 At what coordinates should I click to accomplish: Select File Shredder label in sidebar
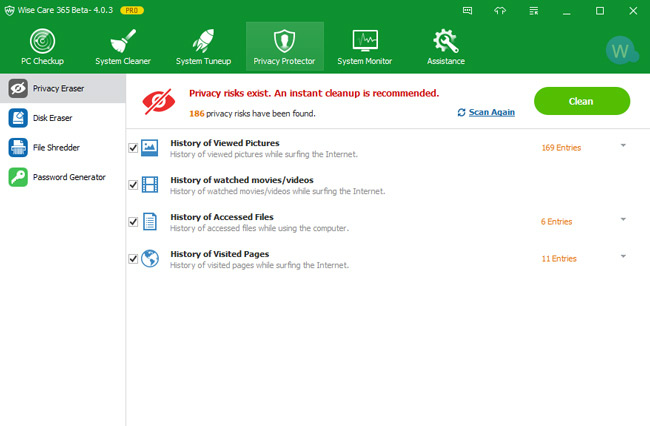tap(56, 148)
